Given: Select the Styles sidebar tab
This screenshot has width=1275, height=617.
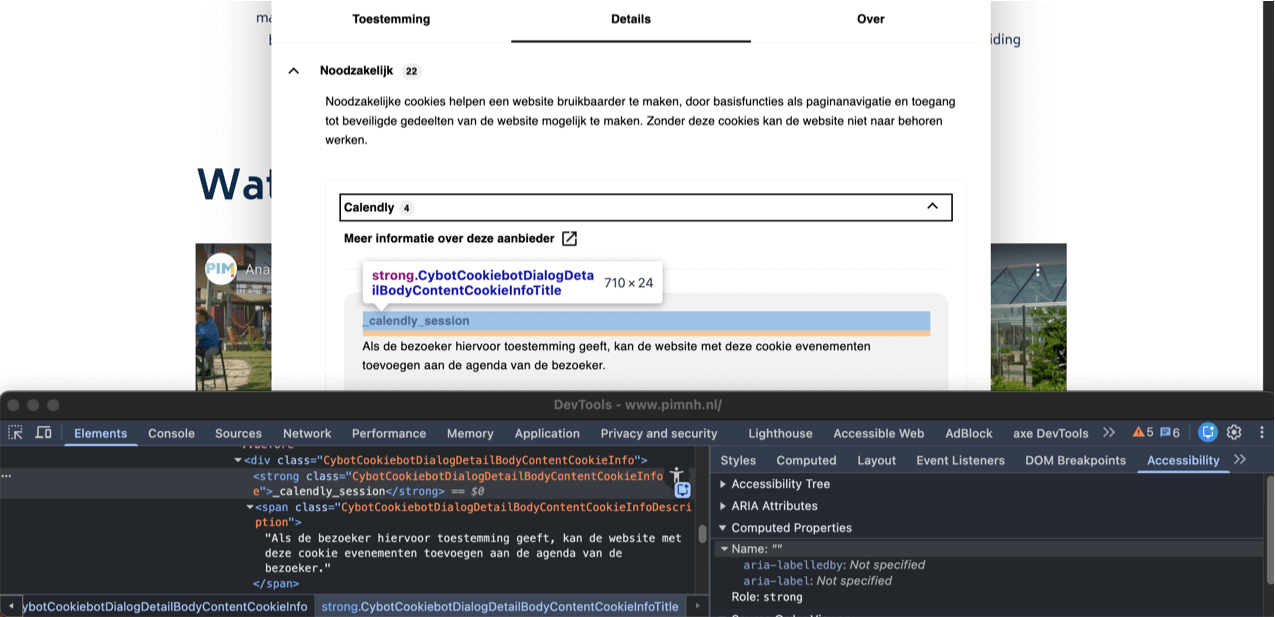Looking at the screenshot, I should [738, 460].
